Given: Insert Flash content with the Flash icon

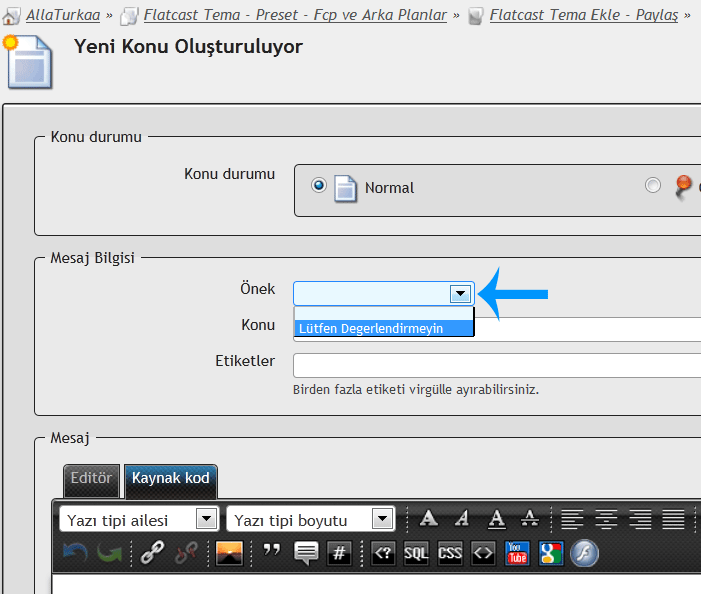Looking at the screenshot, I should [584, 553].
